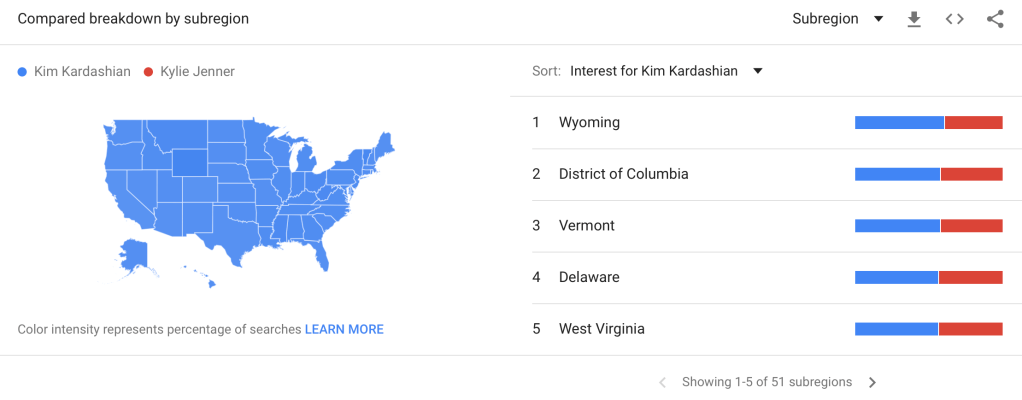Go to previous page of subregions
This screenshot has height=400, width=1022.
click(662, 382)
